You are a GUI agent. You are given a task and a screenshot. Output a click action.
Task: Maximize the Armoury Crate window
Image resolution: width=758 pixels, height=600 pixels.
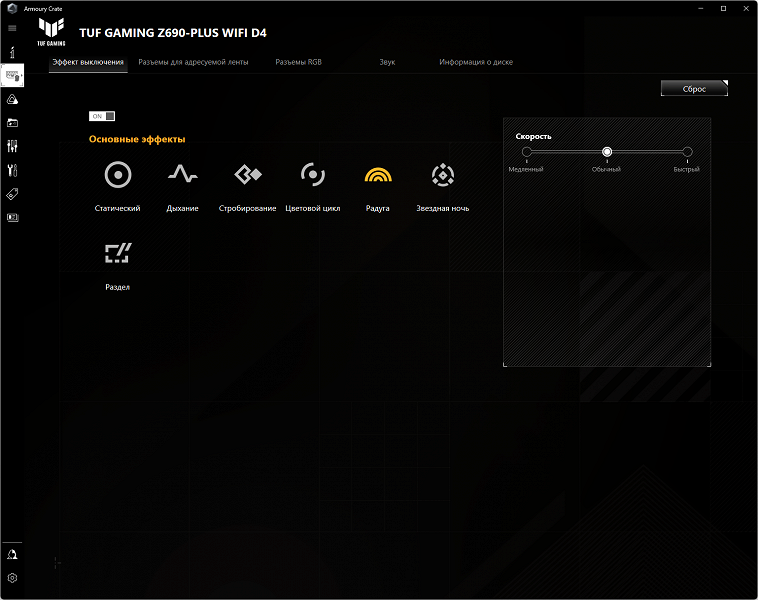[x=723, y=8]
